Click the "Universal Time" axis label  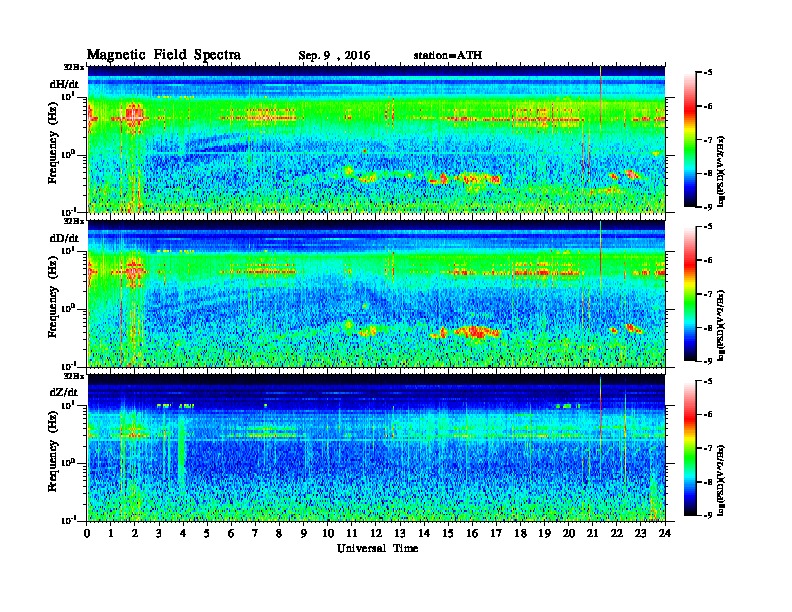click(x=377, y=548)
